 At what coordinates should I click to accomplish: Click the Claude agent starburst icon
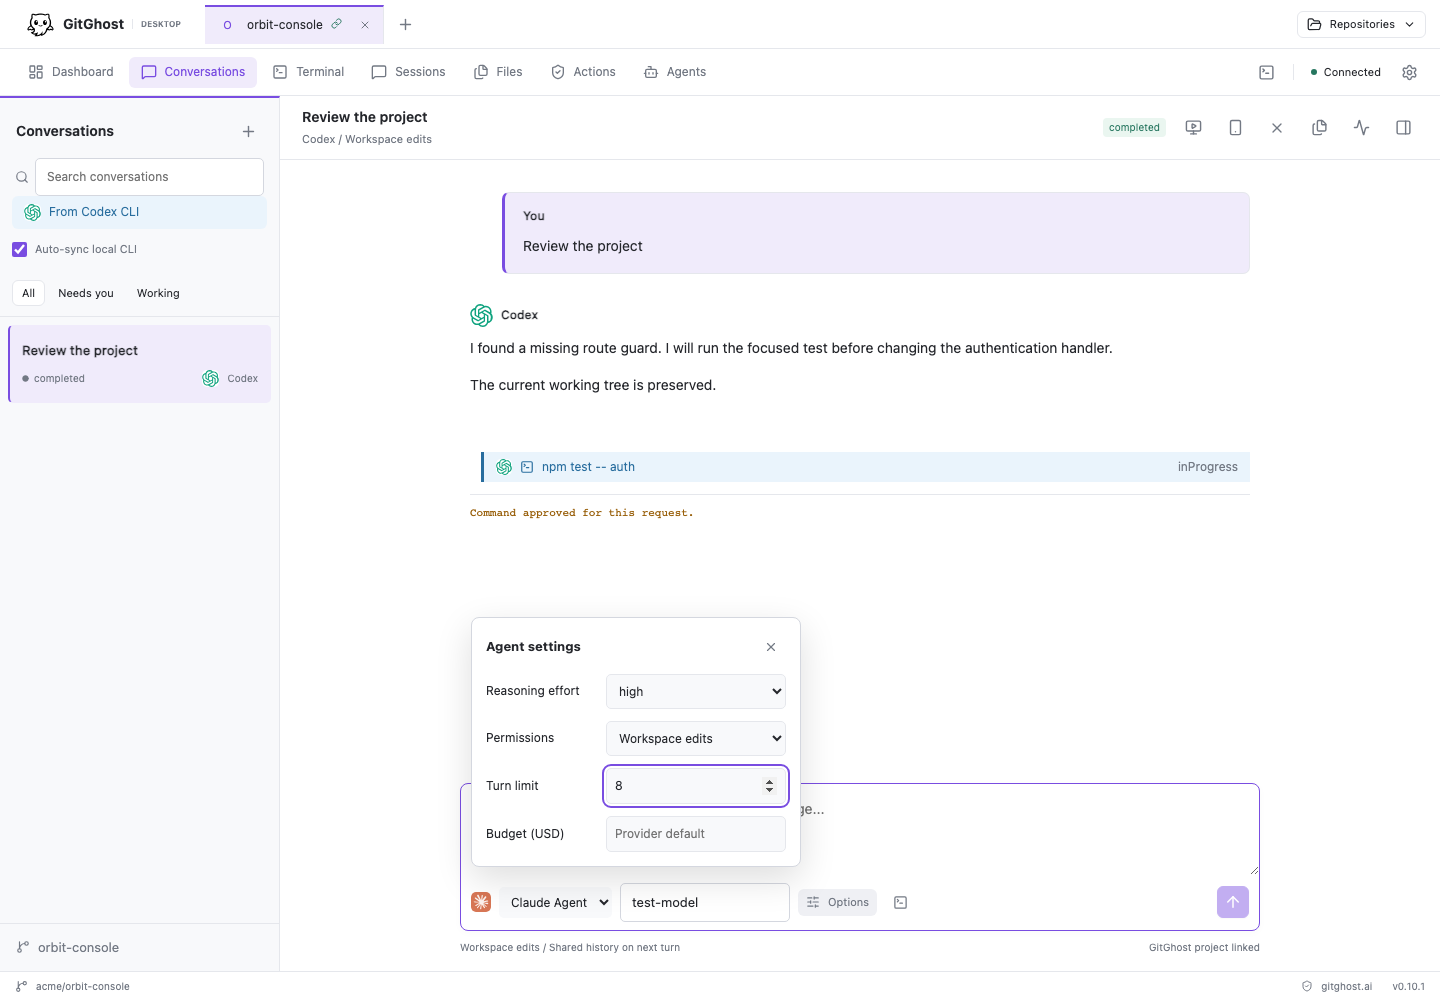pyautogui.click(x=481, y=902)
